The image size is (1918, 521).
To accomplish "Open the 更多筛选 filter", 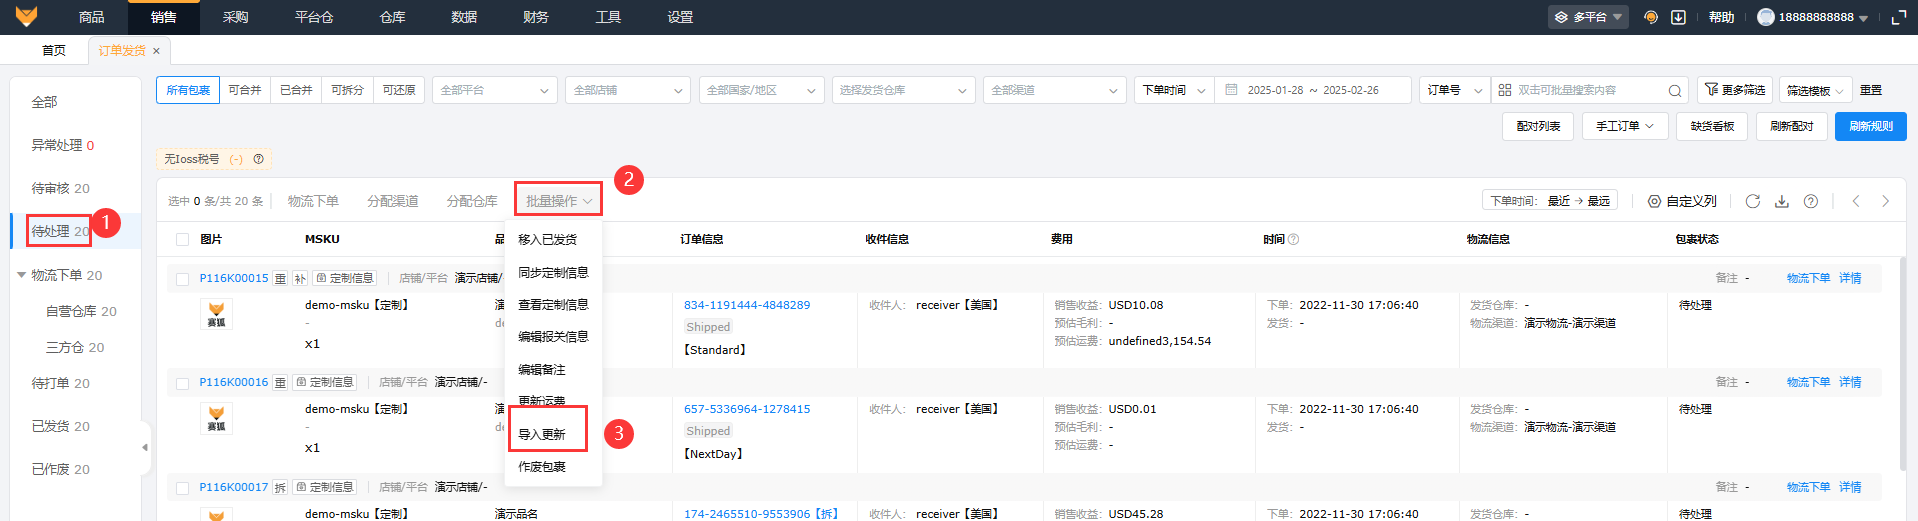I will point(1734,90).
